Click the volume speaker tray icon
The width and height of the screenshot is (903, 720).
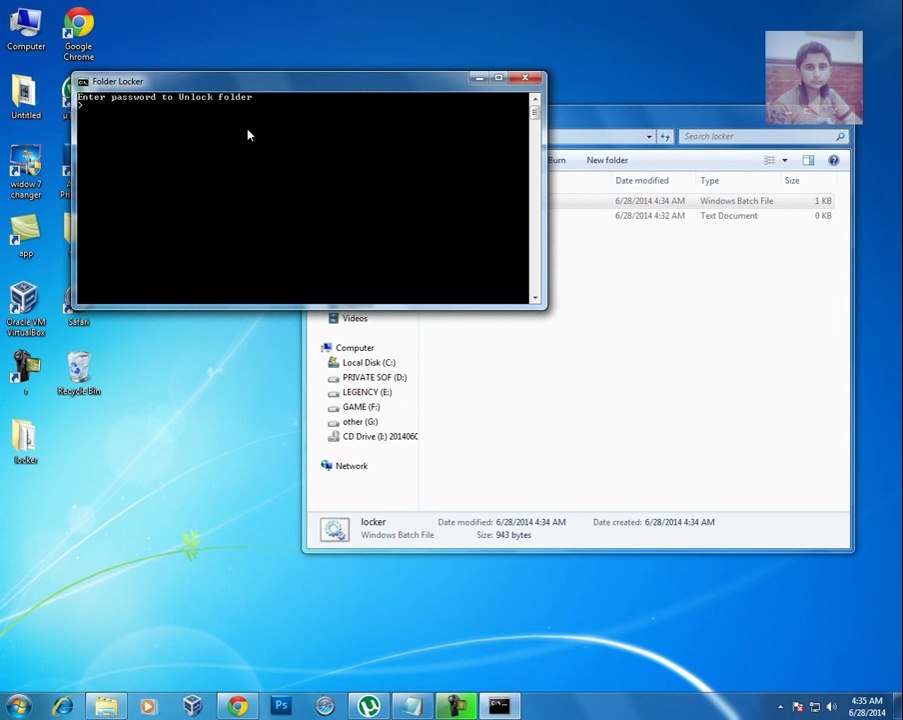pos(831,706)
